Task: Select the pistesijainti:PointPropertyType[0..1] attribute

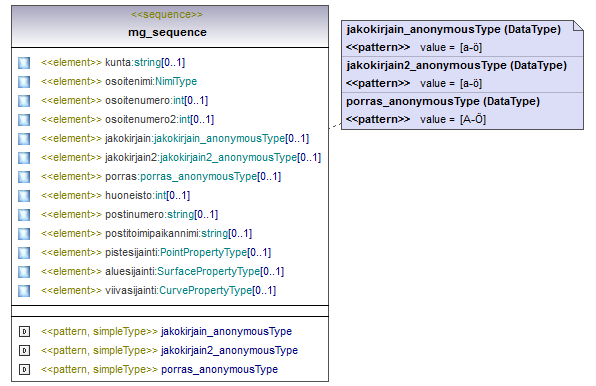Action: (188, 252)
